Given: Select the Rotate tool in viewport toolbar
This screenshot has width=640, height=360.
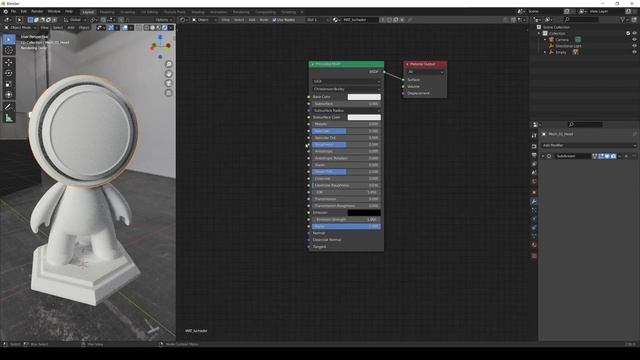Looking at the screenshot, I should click(9, 73).
